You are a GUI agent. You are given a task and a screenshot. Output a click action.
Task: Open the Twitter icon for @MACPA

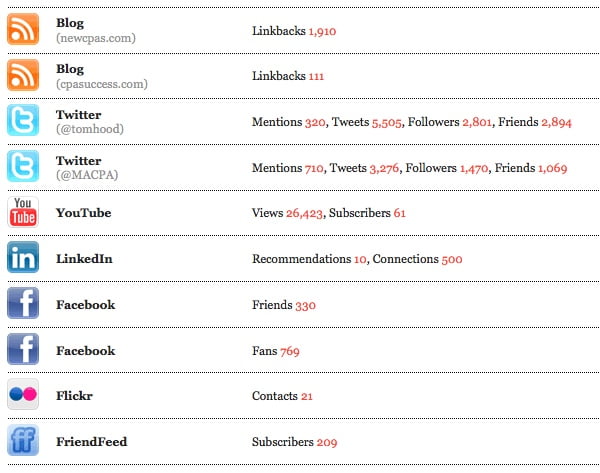(23, 167)
